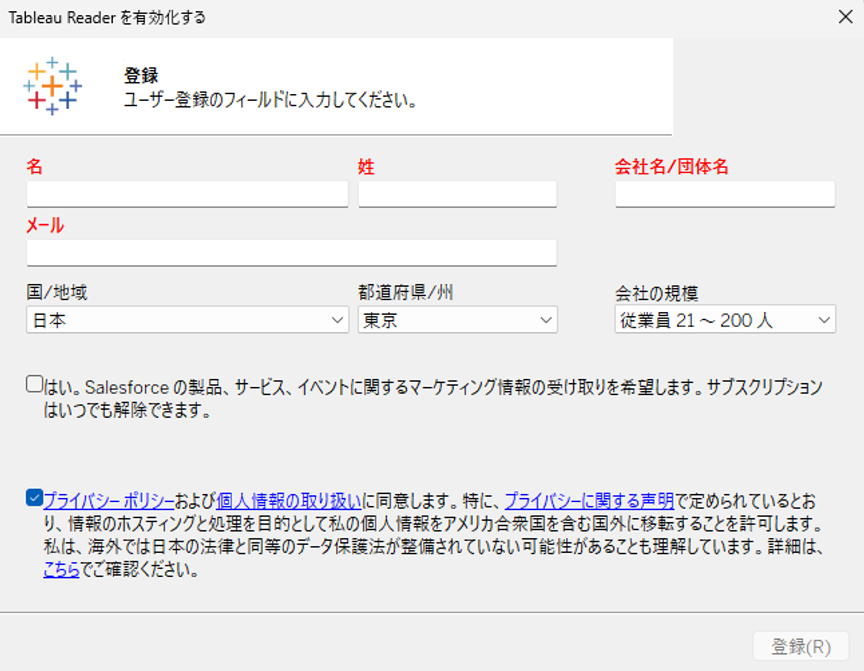Click the Tableau logo icon

pyautogui.click(x=52, y=86)
